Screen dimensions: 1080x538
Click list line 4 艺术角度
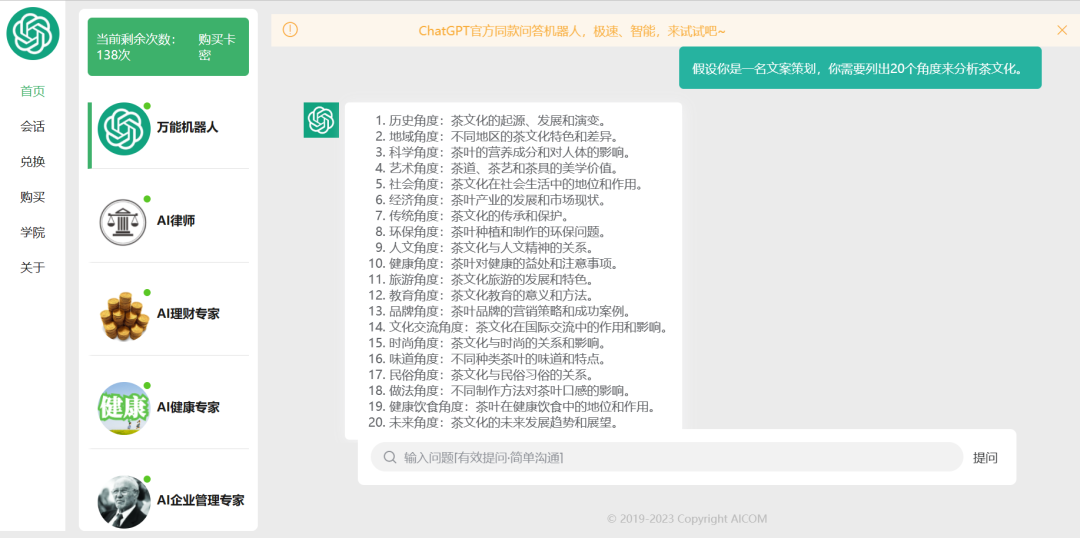click(x=496, y=168)
